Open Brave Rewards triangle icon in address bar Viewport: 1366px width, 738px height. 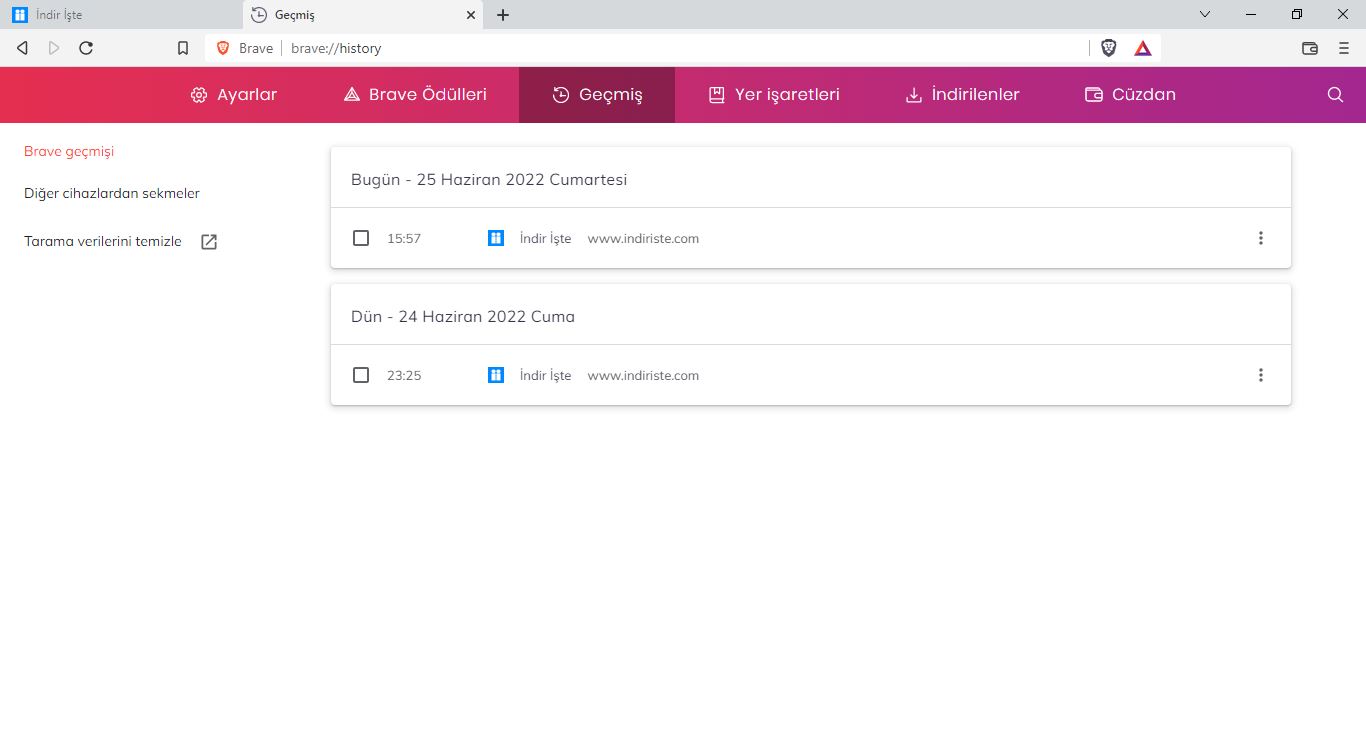1143,48
